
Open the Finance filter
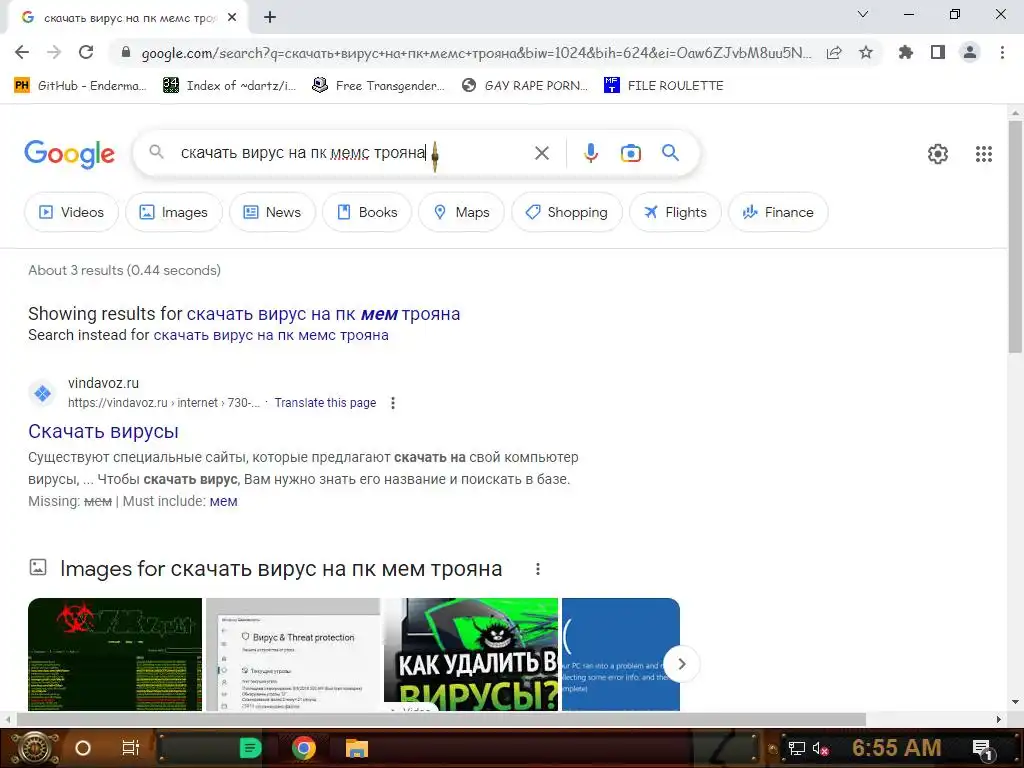pyautogui.click(x=778, y=212)
